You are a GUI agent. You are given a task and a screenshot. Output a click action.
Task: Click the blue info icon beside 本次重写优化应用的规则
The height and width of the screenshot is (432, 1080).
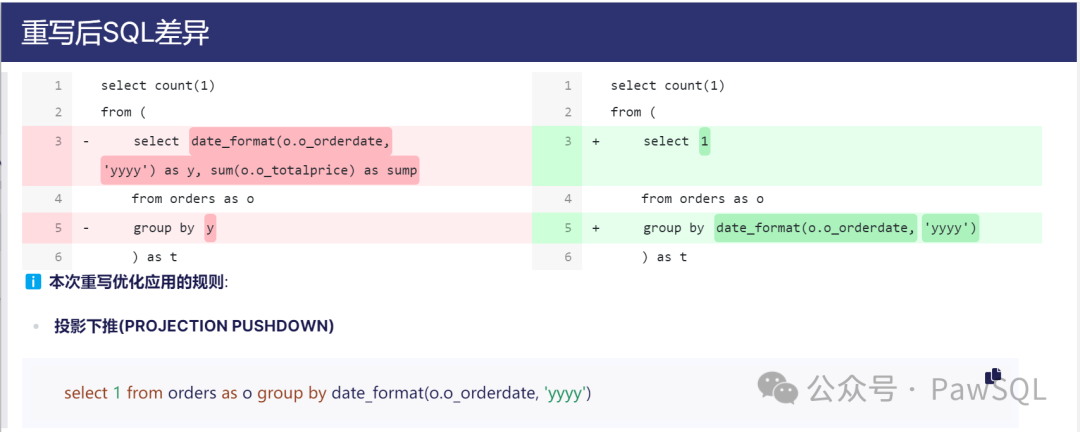33,282
